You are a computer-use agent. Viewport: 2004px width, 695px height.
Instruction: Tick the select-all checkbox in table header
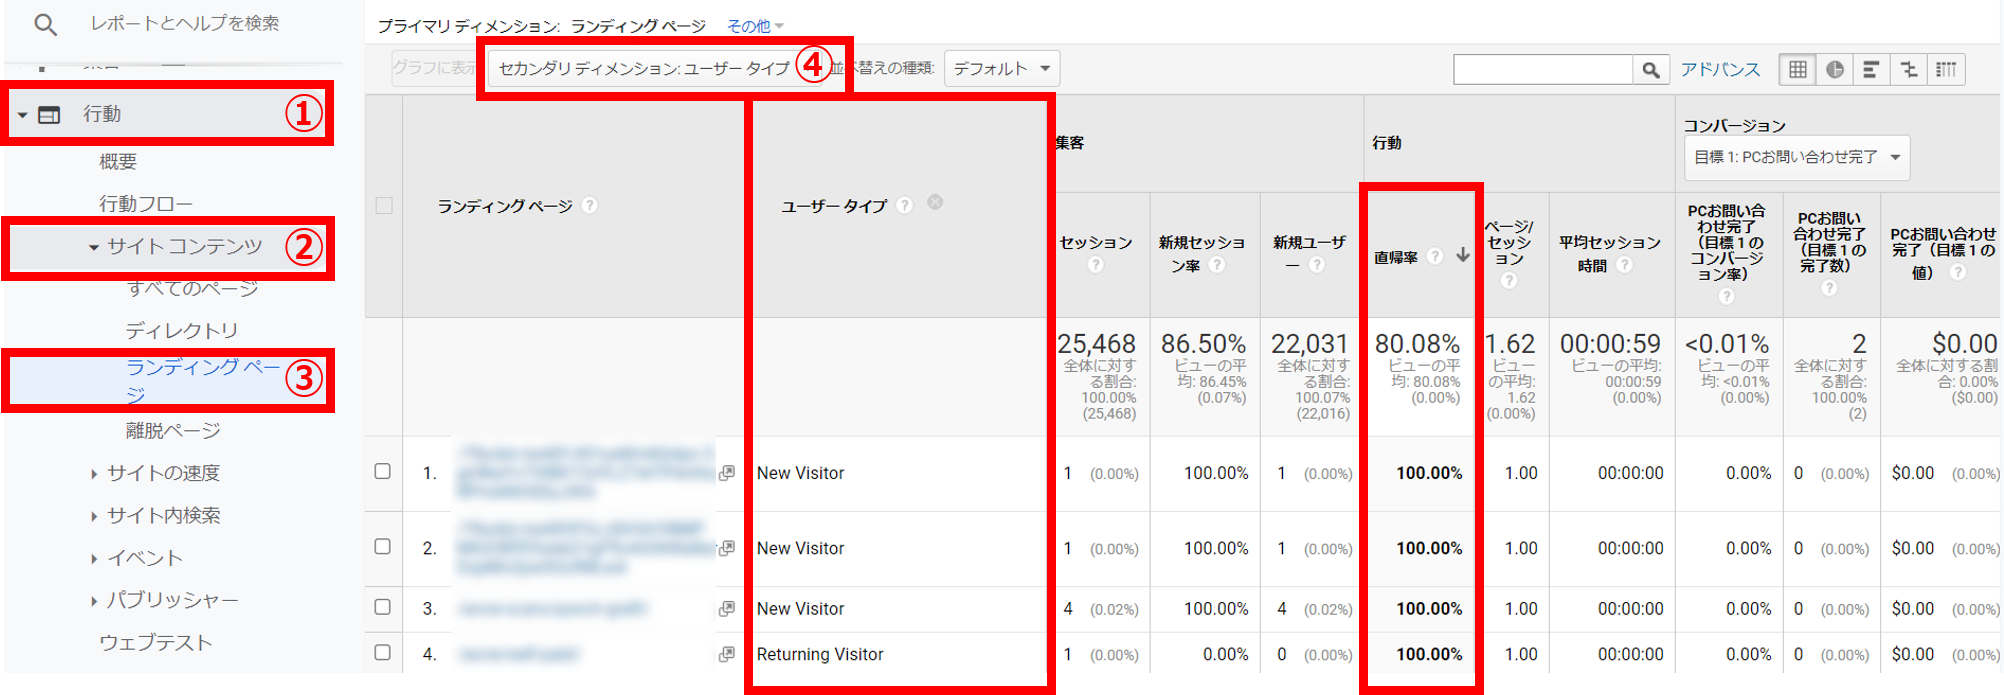tap(384, 206)
